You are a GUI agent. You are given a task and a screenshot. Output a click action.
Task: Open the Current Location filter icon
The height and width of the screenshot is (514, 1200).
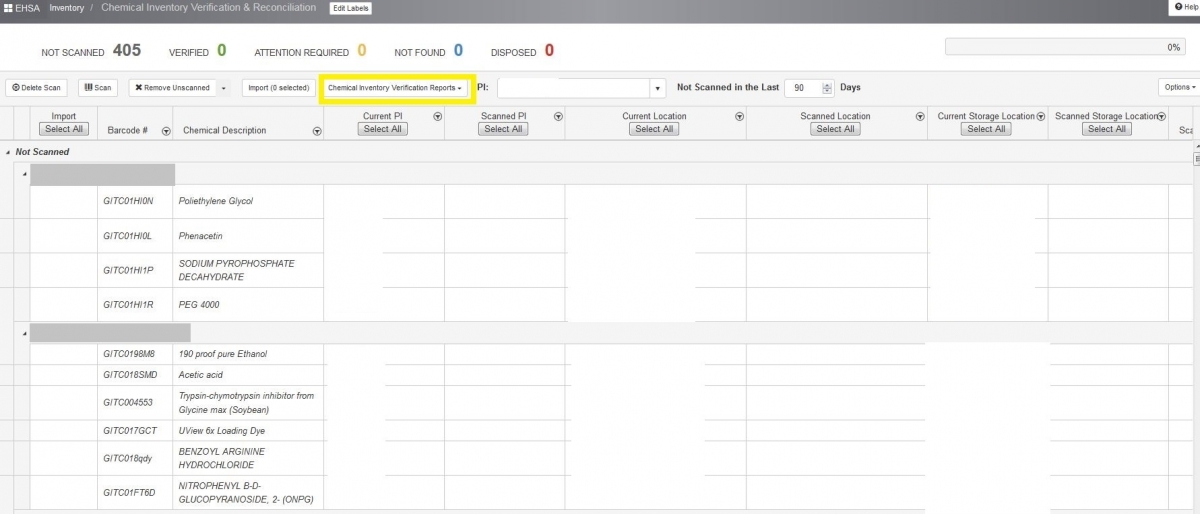tap(739, 117)
